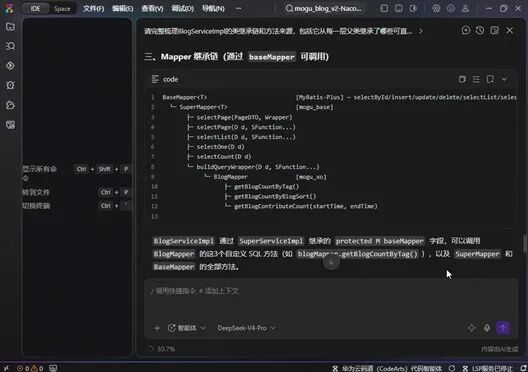Click the refresh icon in the status bar

[x=452, y=368]
